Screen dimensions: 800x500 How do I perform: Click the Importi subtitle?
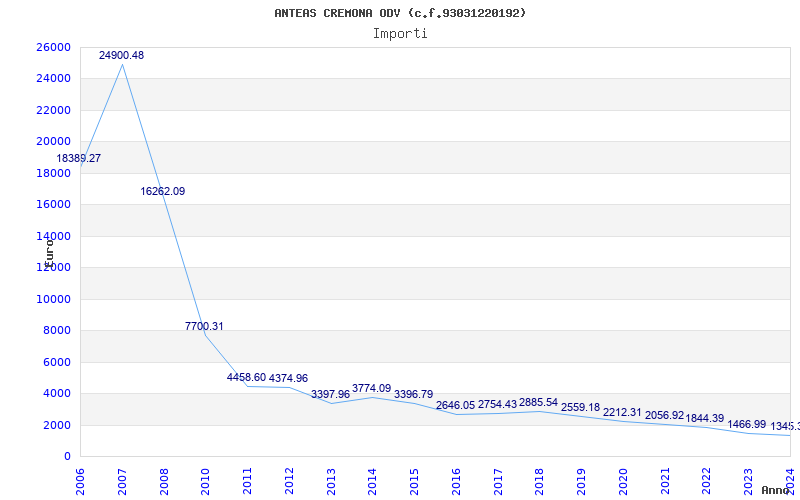400,34
